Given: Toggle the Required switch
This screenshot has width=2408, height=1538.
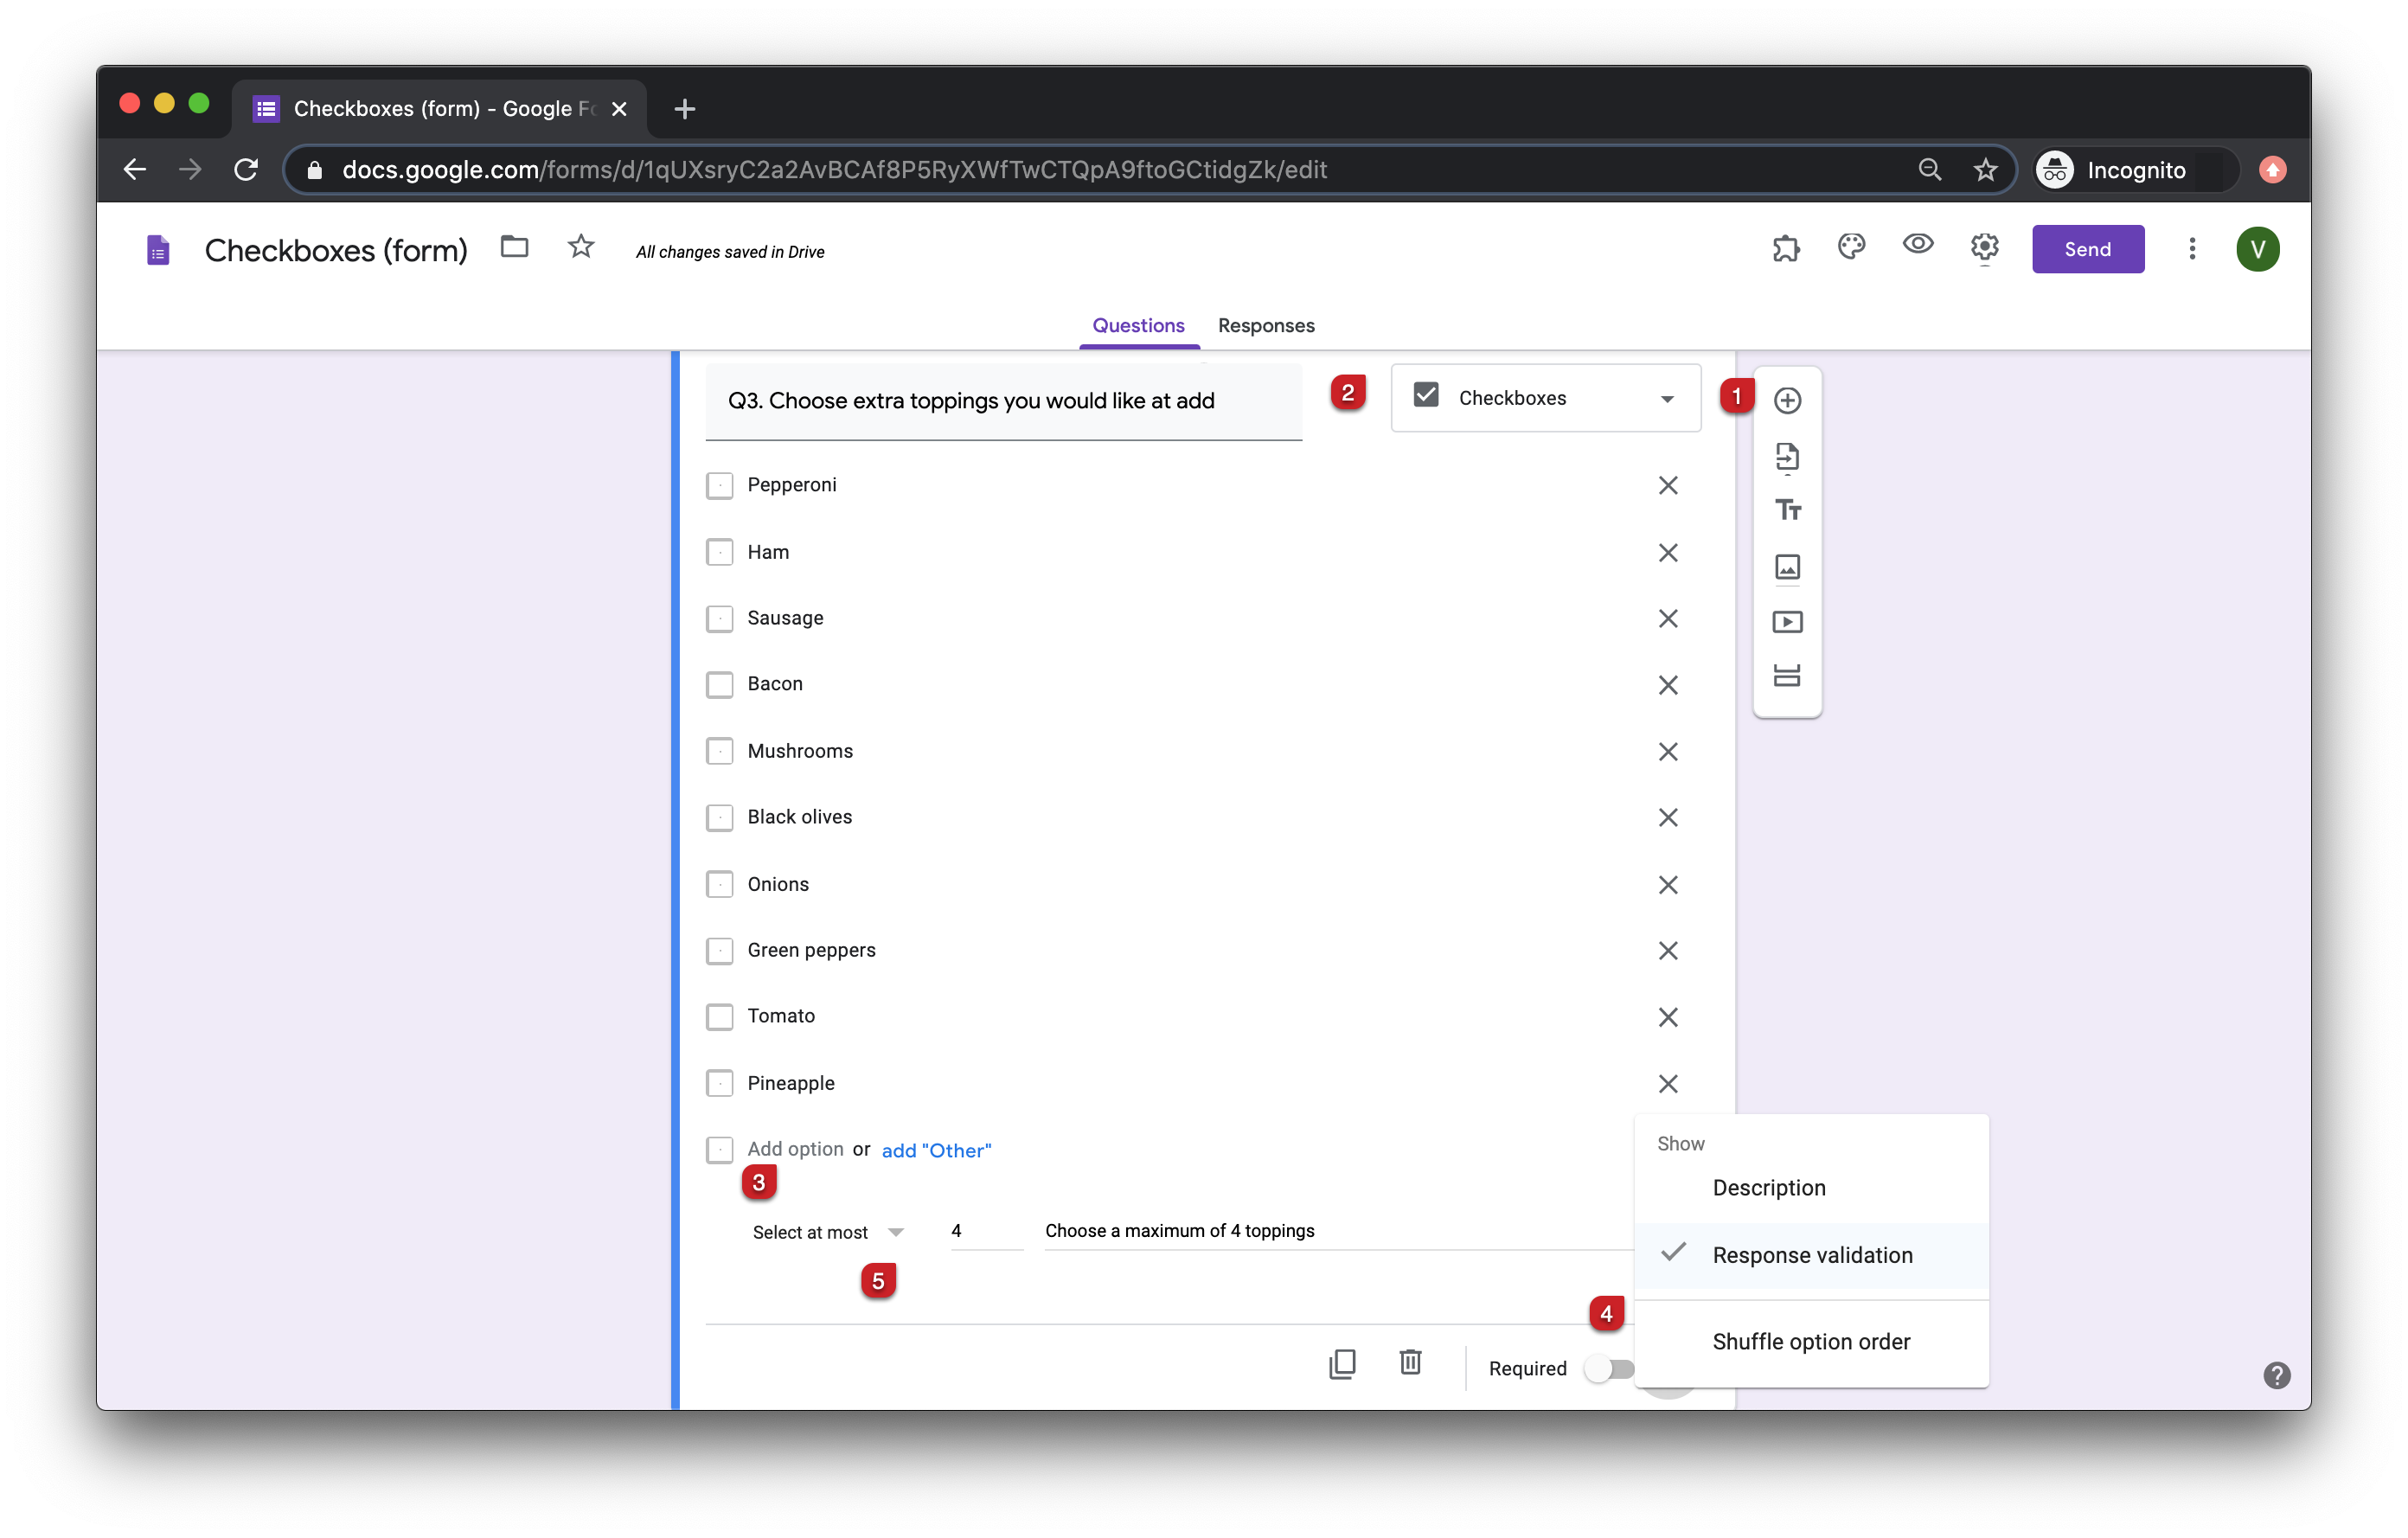Looking at the screenshot, I should [1610, 1366].
